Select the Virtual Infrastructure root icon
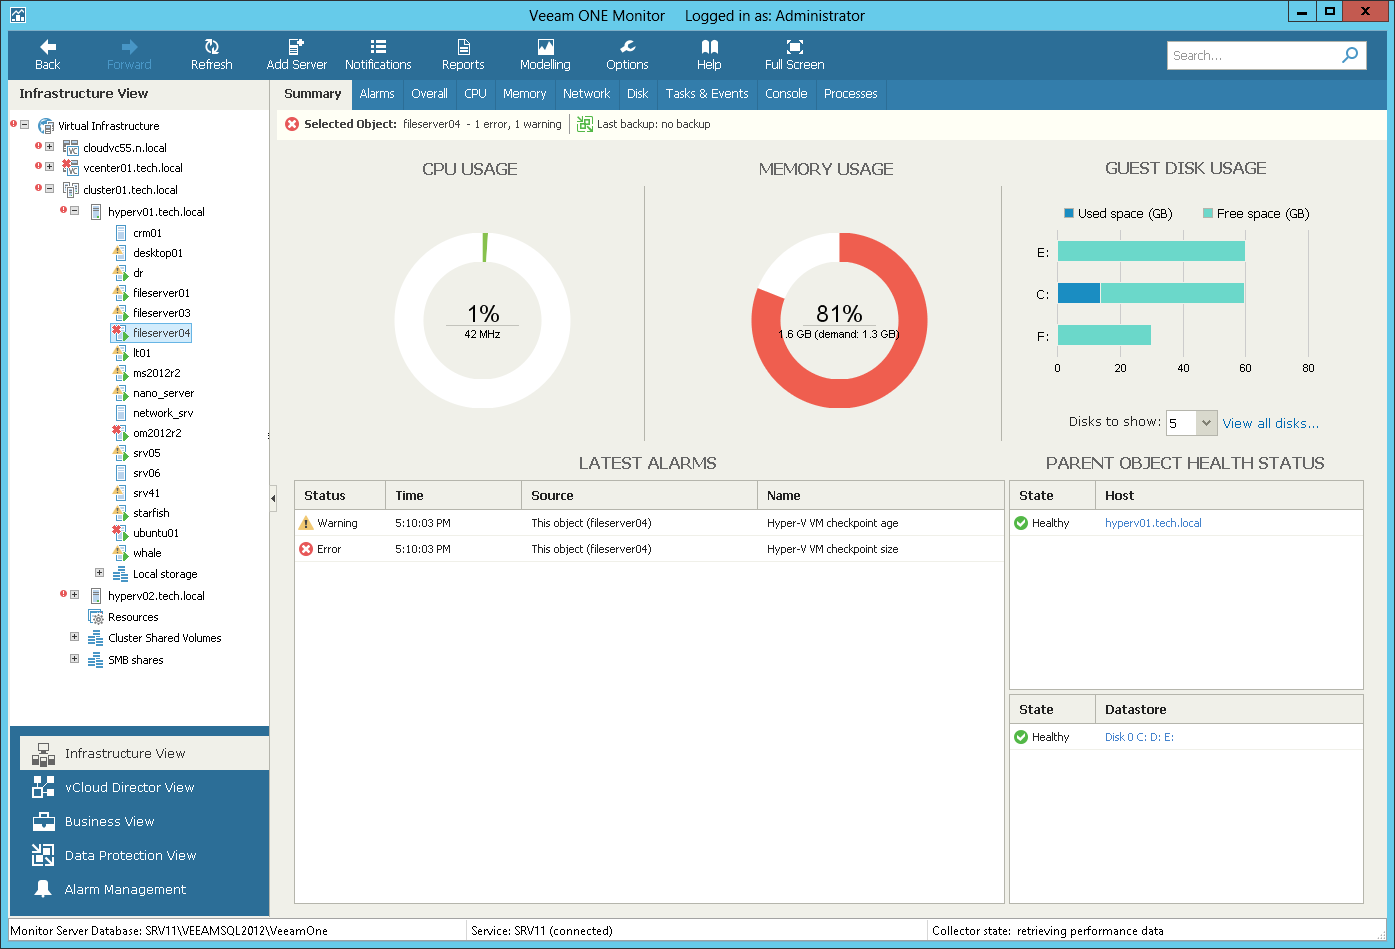This screenshot has width=1395, height=949. pos(46,126)
